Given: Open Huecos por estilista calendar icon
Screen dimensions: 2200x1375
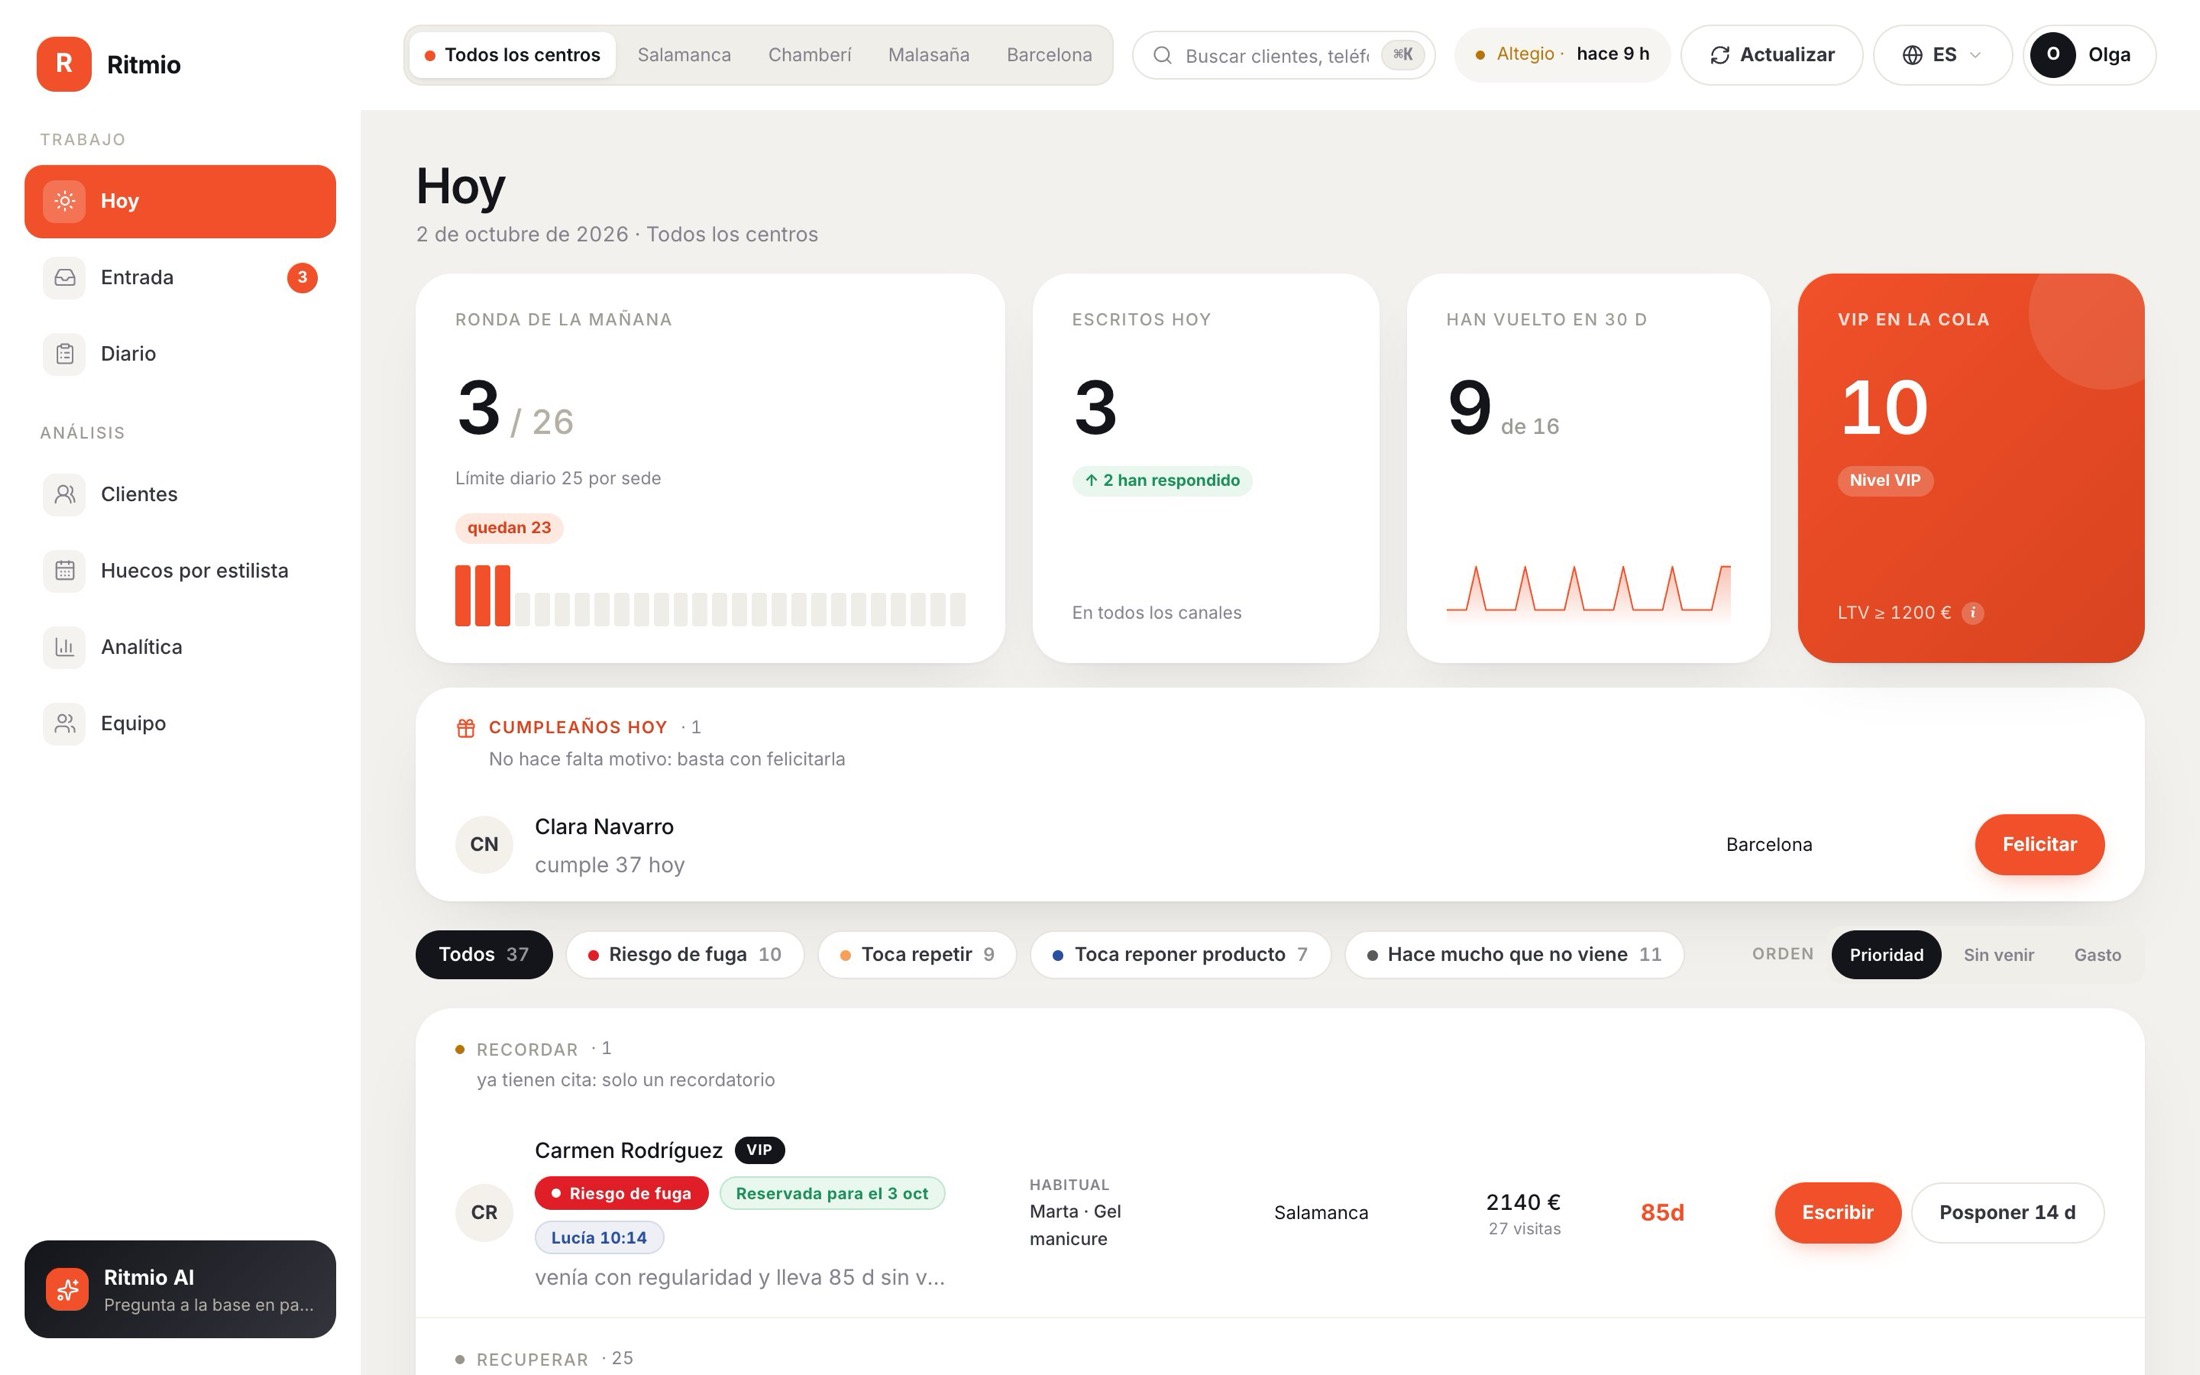Looking at the screenshot, I should [x=65, y=570].
